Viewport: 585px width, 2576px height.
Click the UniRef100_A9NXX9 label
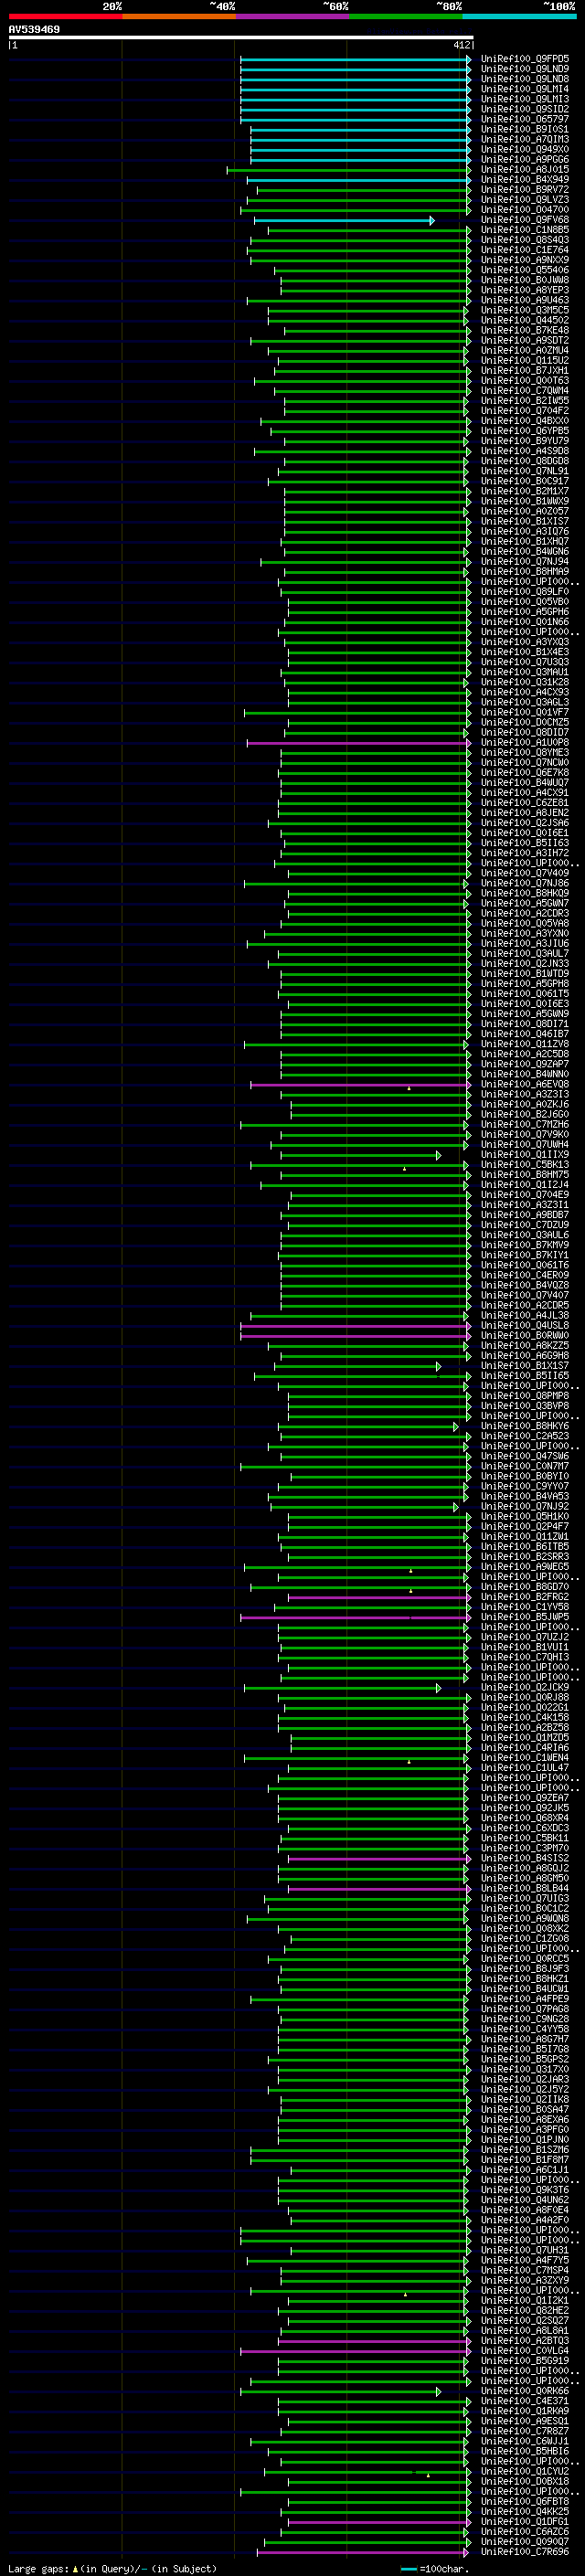525,260
